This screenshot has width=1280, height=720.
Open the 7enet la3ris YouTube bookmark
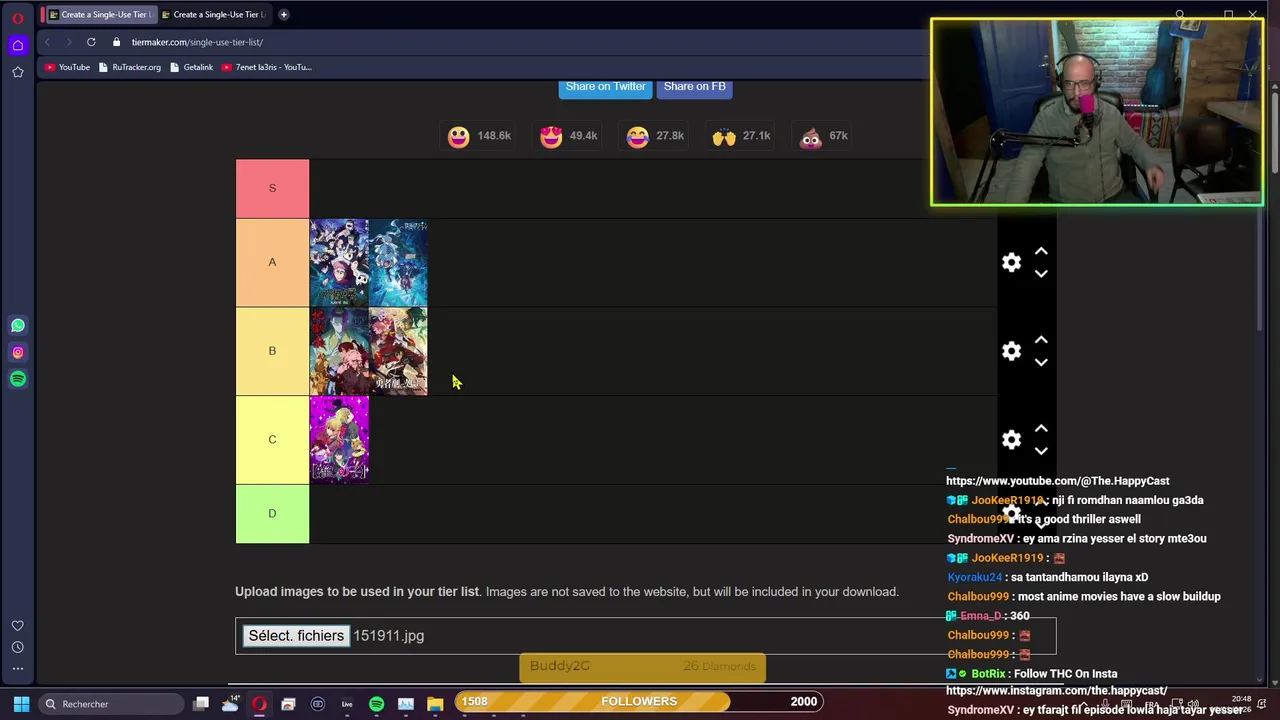[267, 67]
